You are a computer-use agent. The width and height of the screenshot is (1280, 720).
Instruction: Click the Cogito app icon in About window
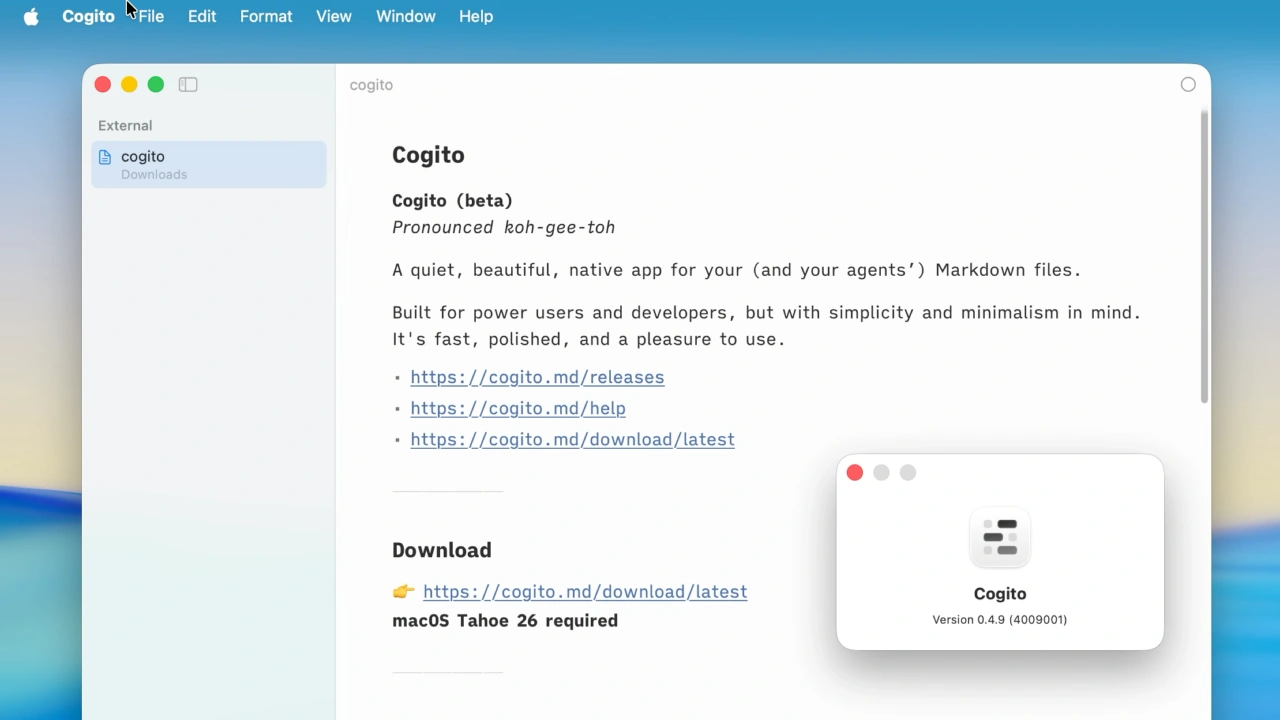coord(1000,537)
